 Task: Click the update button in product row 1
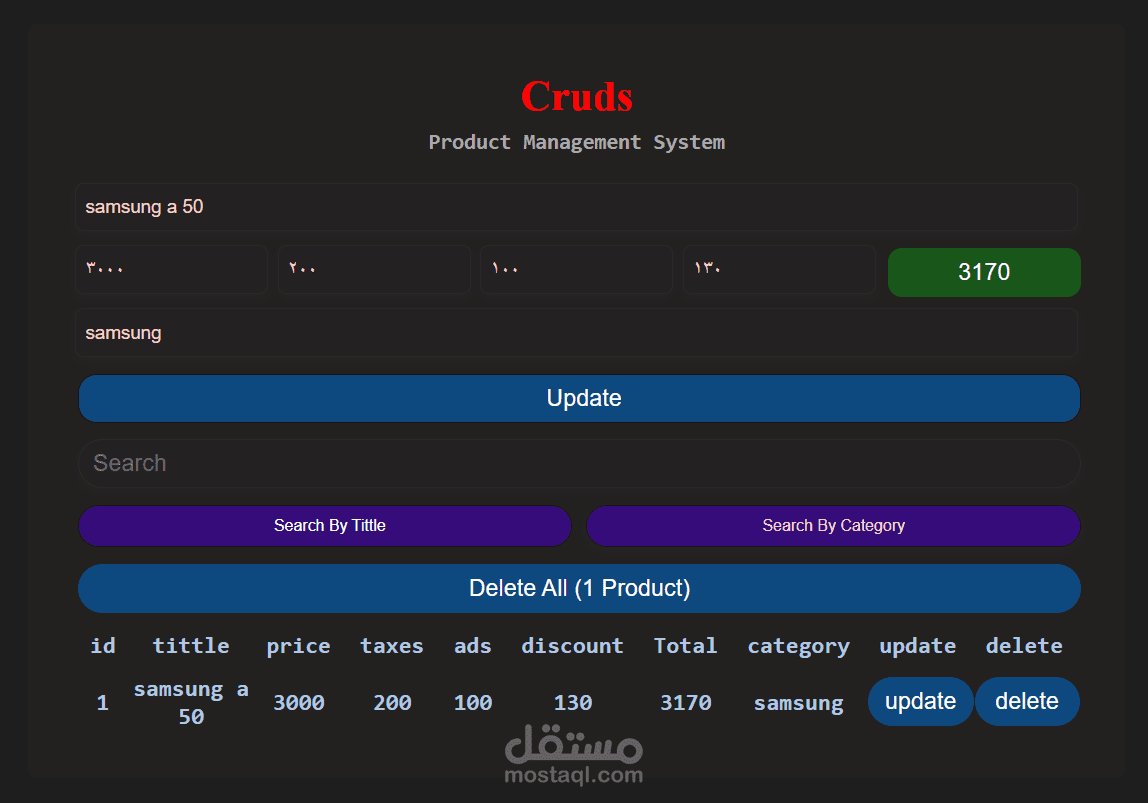tap(920, 701)
